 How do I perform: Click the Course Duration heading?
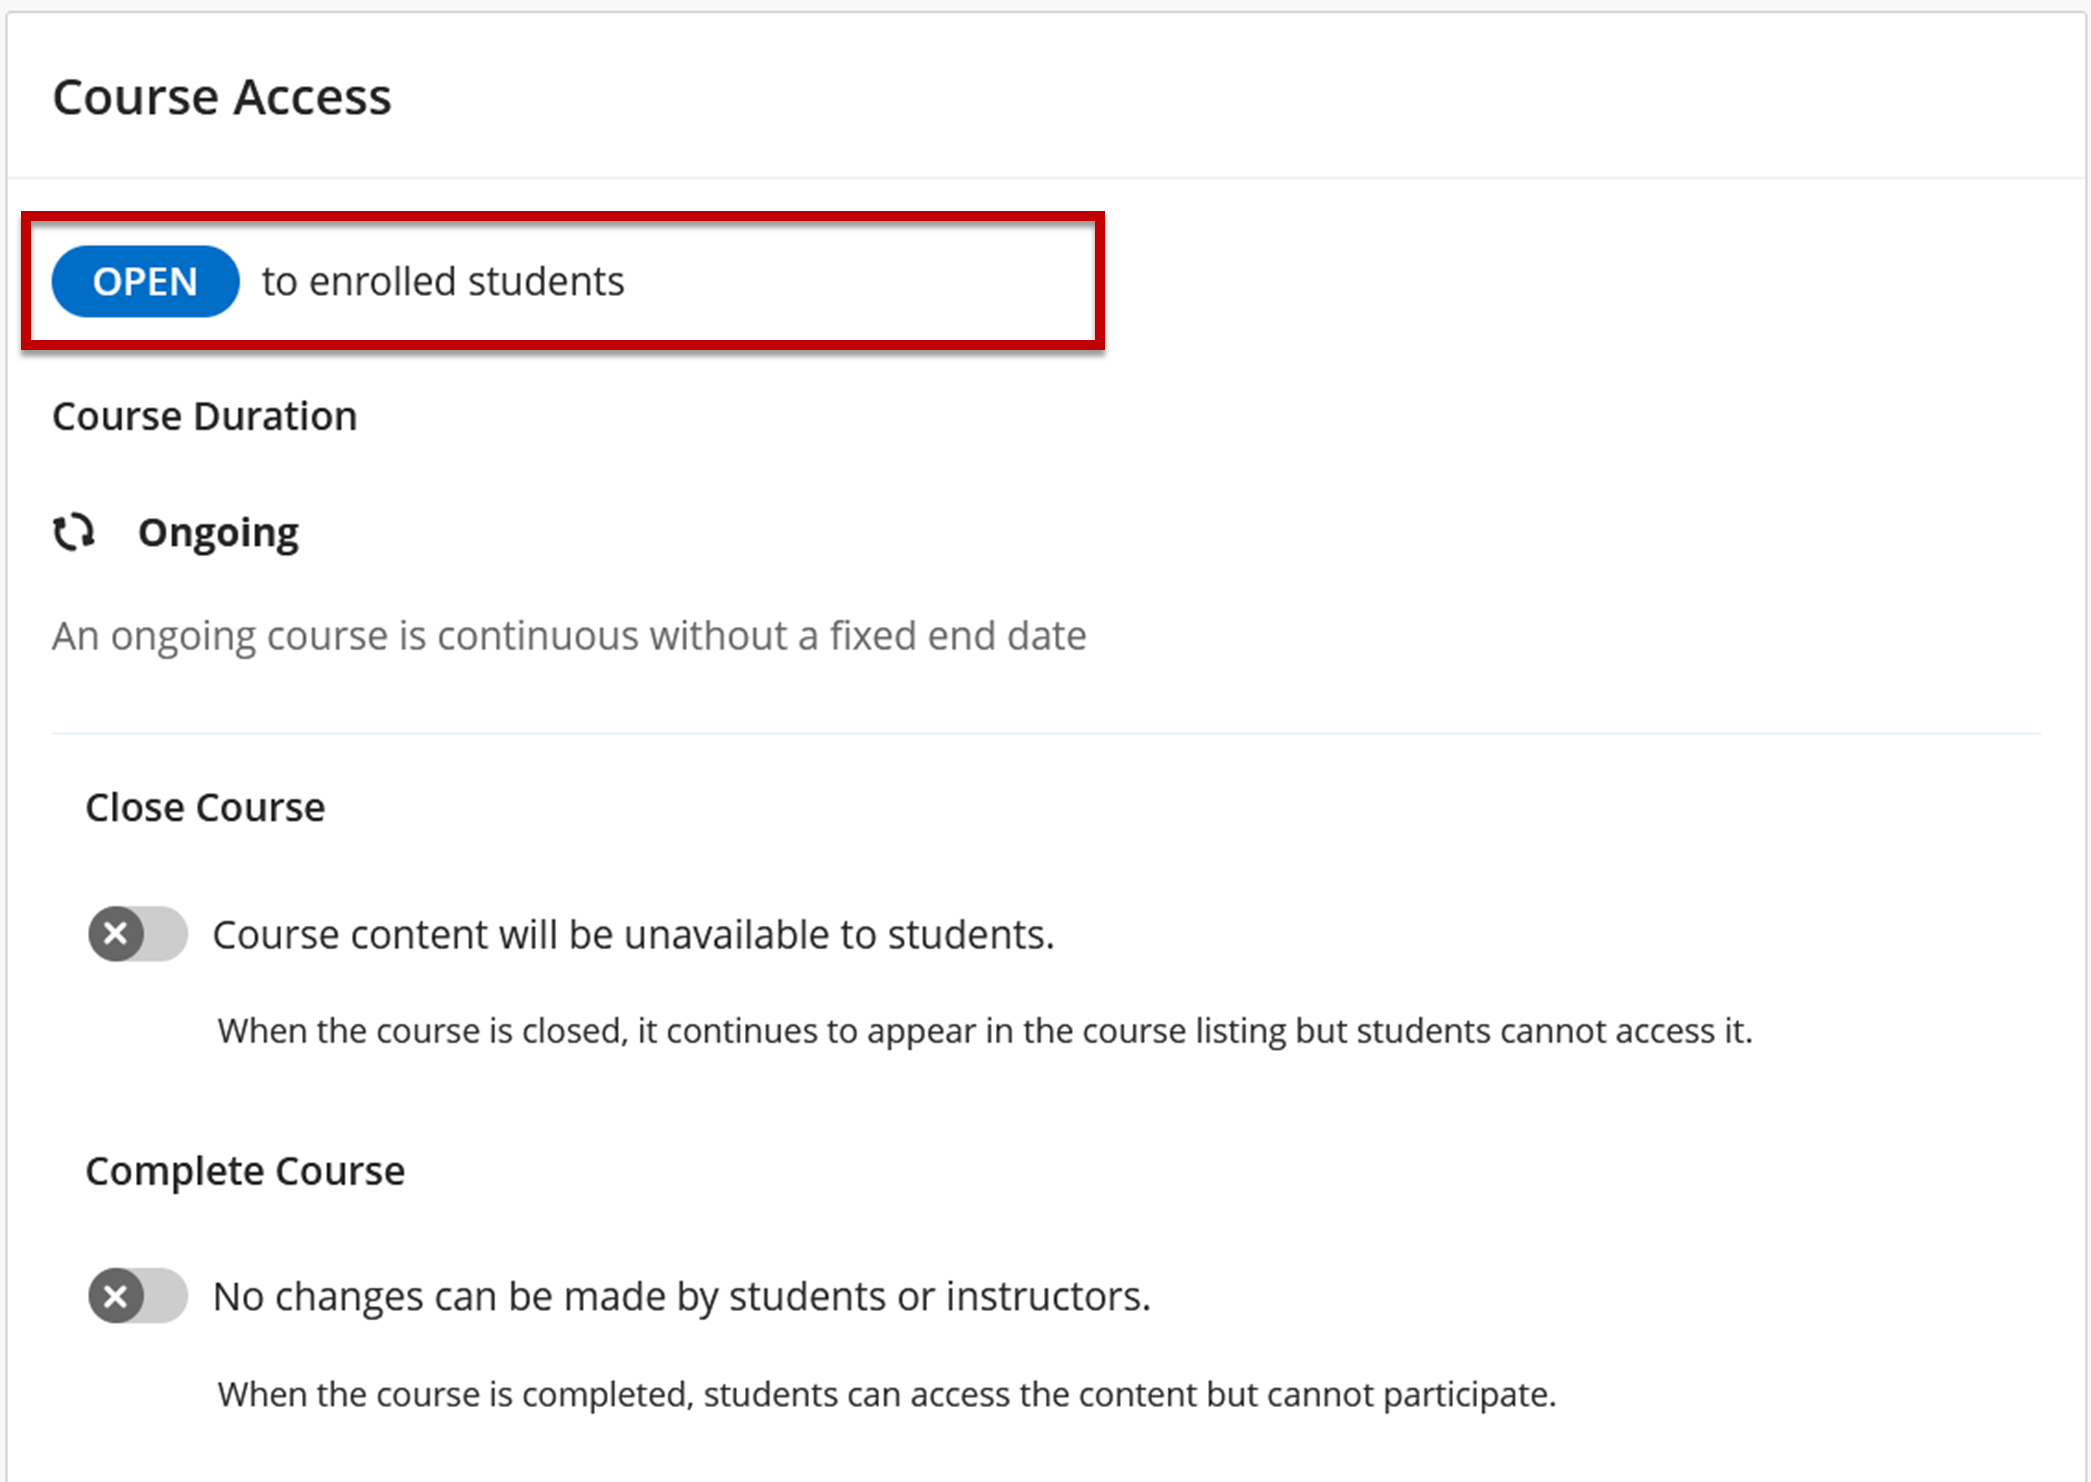(205, 416)
